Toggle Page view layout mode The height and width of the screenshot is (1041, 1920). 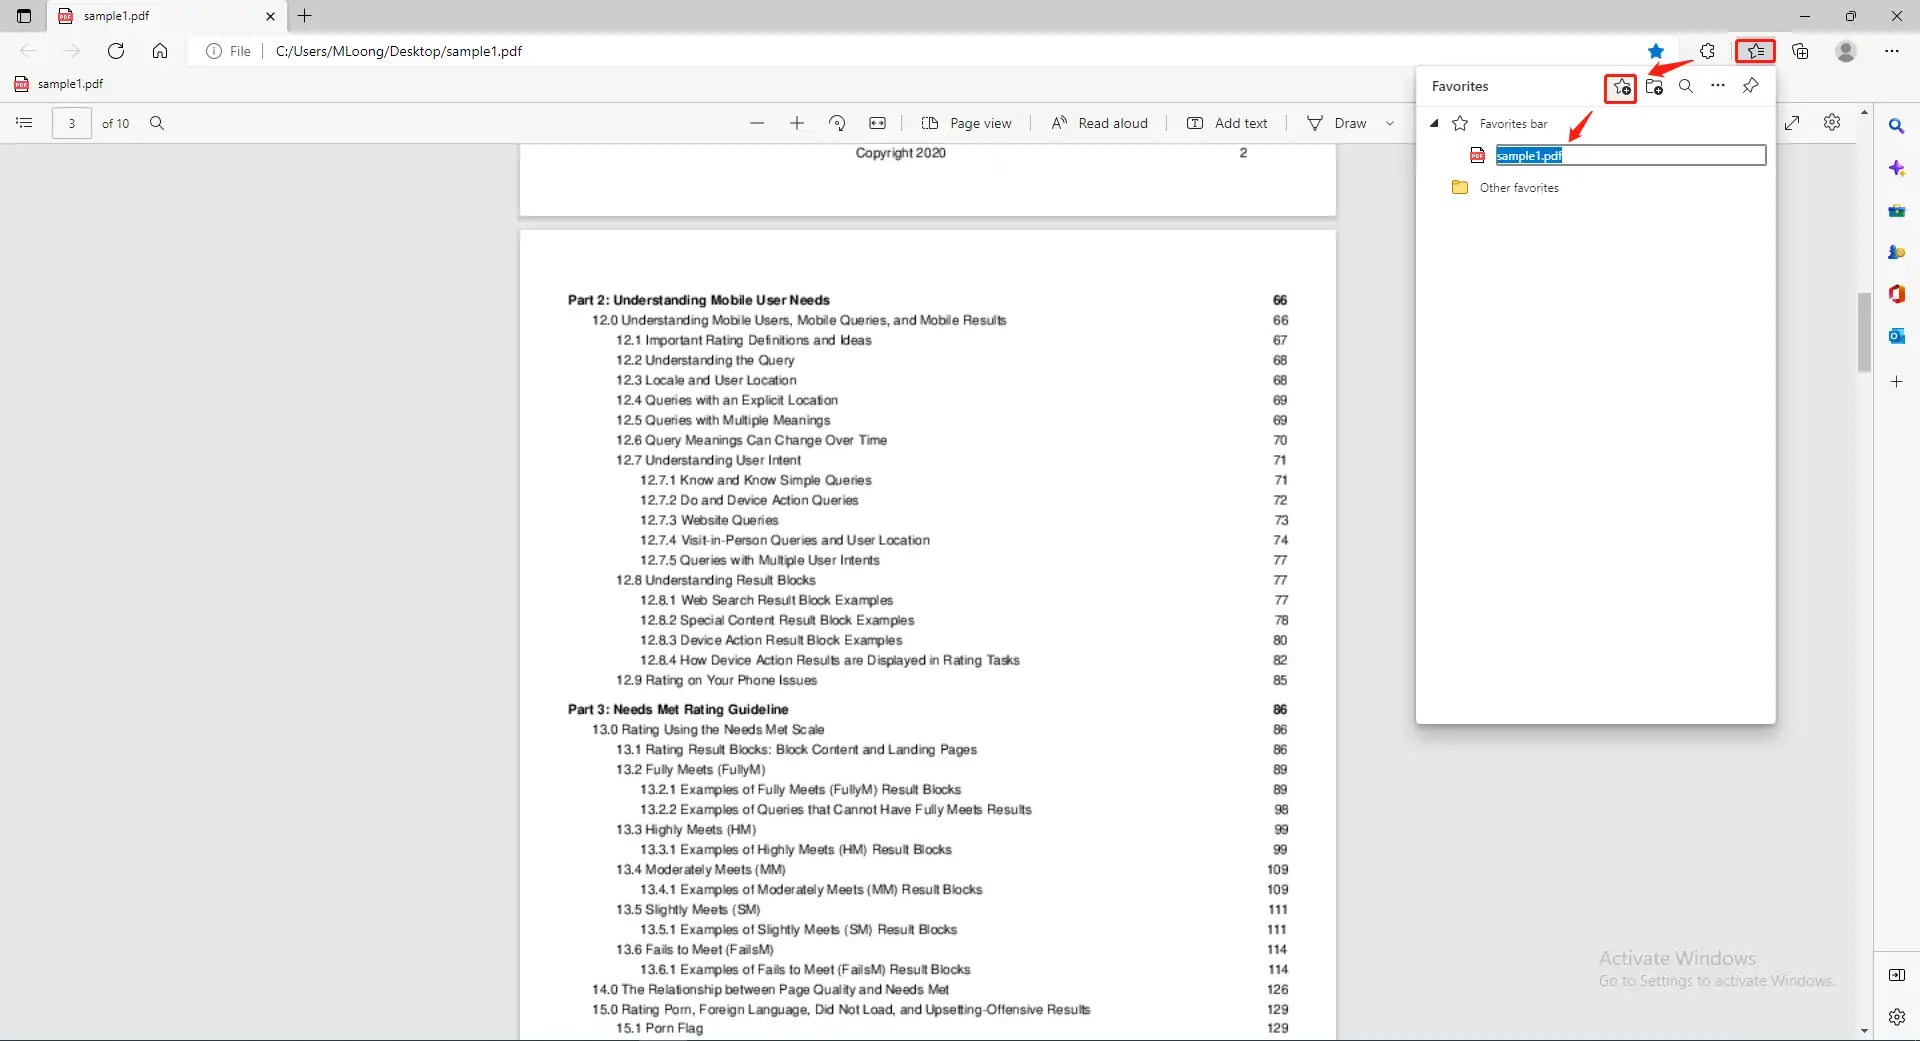(x=967, y=122)
